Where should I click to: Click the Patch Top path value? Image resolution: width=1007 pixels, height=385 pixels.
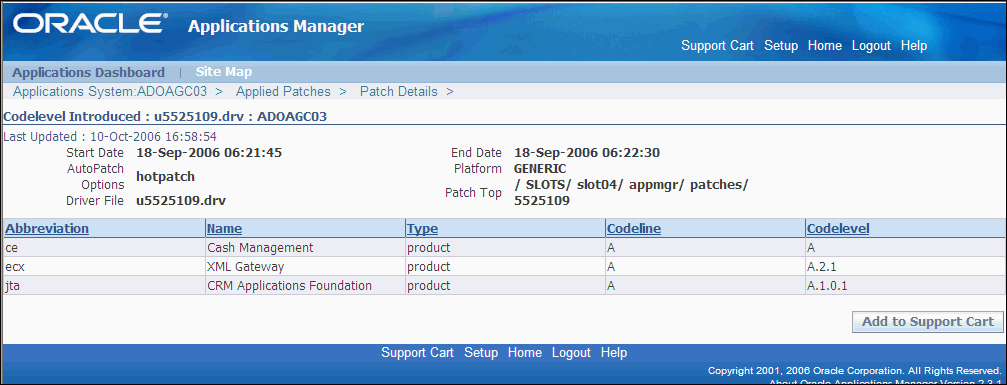point(631,193)
